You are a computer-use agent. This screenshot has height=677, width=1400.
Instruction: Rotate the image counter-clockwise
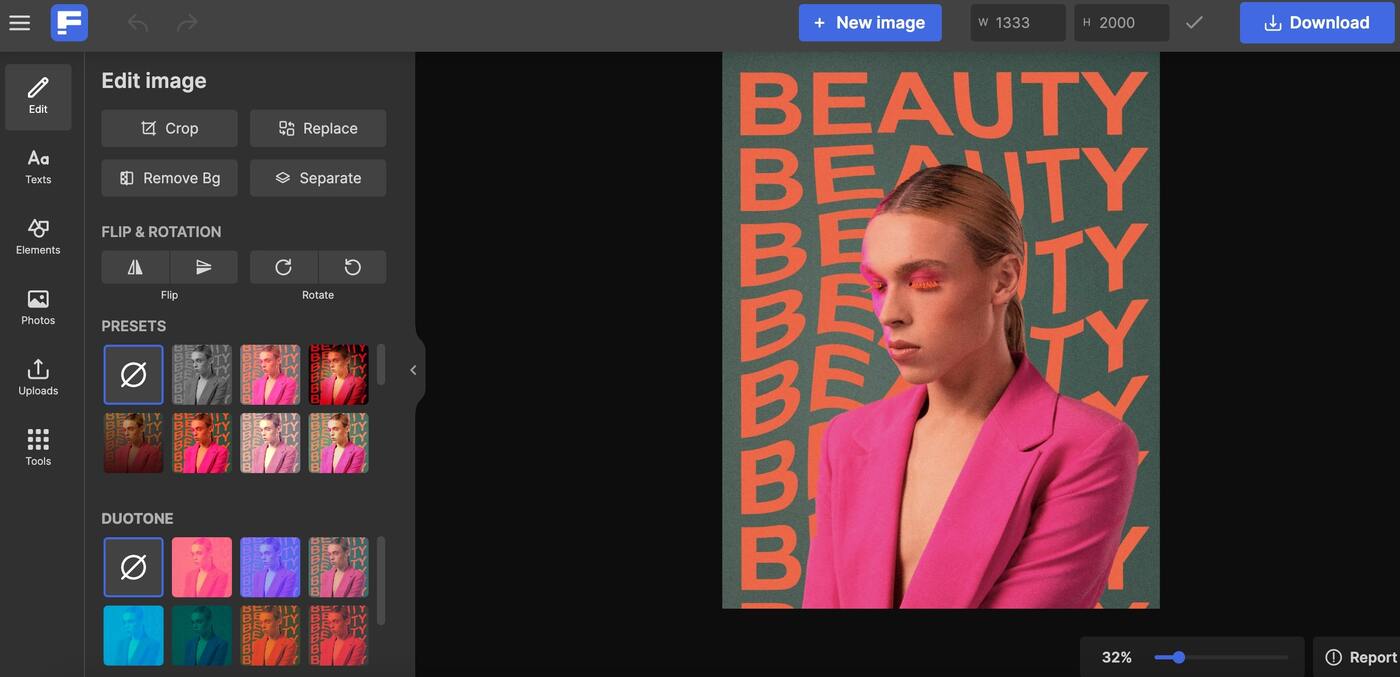(352, 267)
